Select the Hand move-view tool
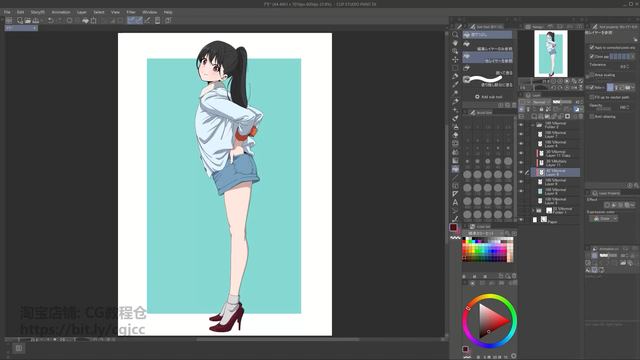This screenshot has height=360, width=640. (455, 43)
